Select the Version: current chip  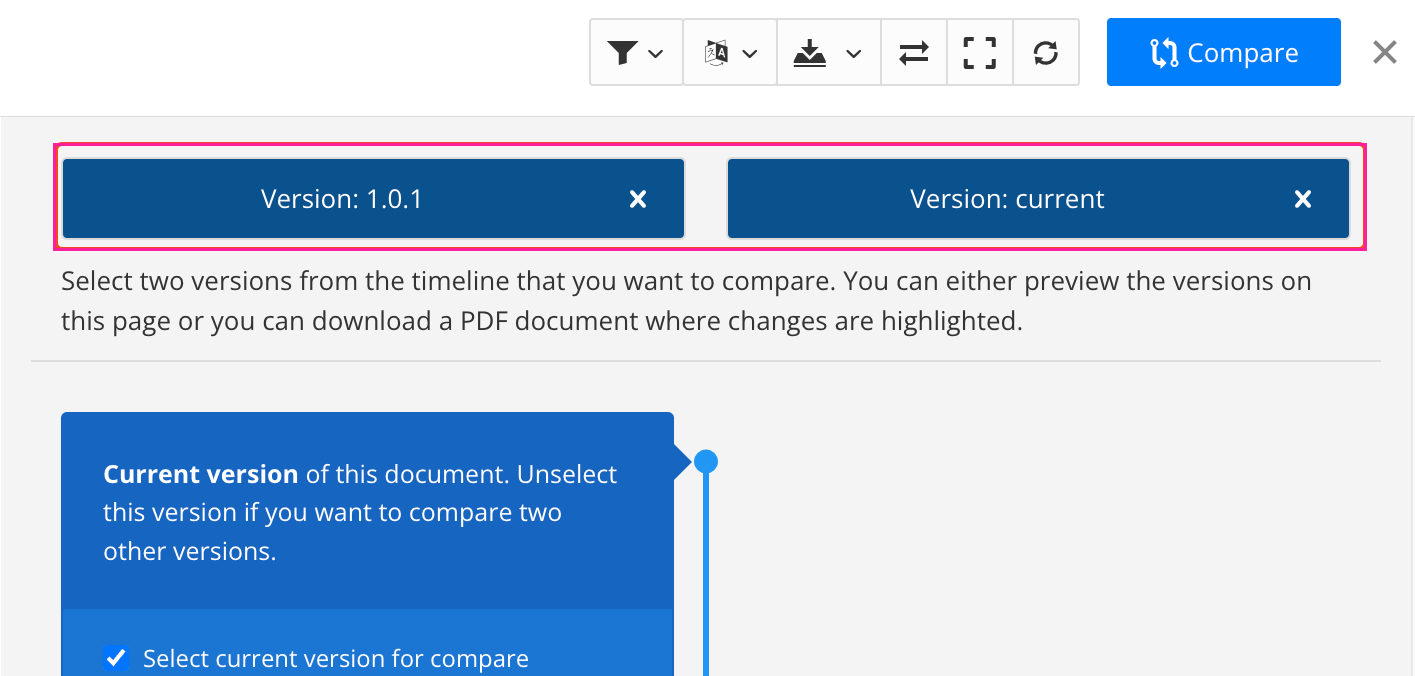pyautogui.click(x=1007, y=199)
